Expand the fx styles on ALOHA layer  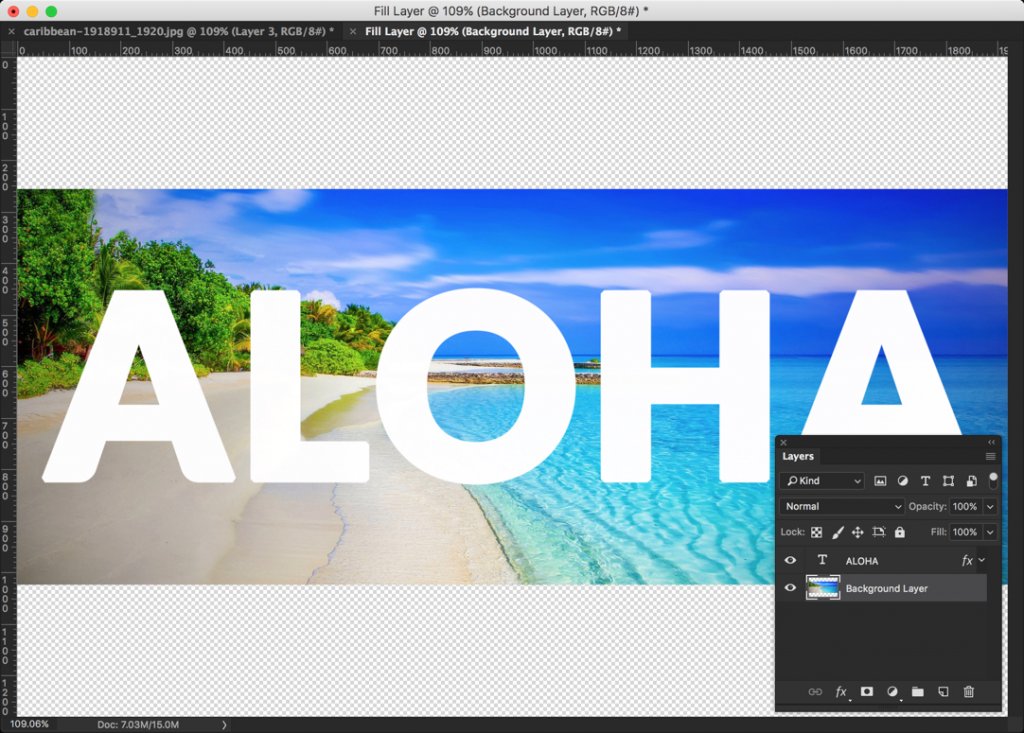(x=981, y=560)
